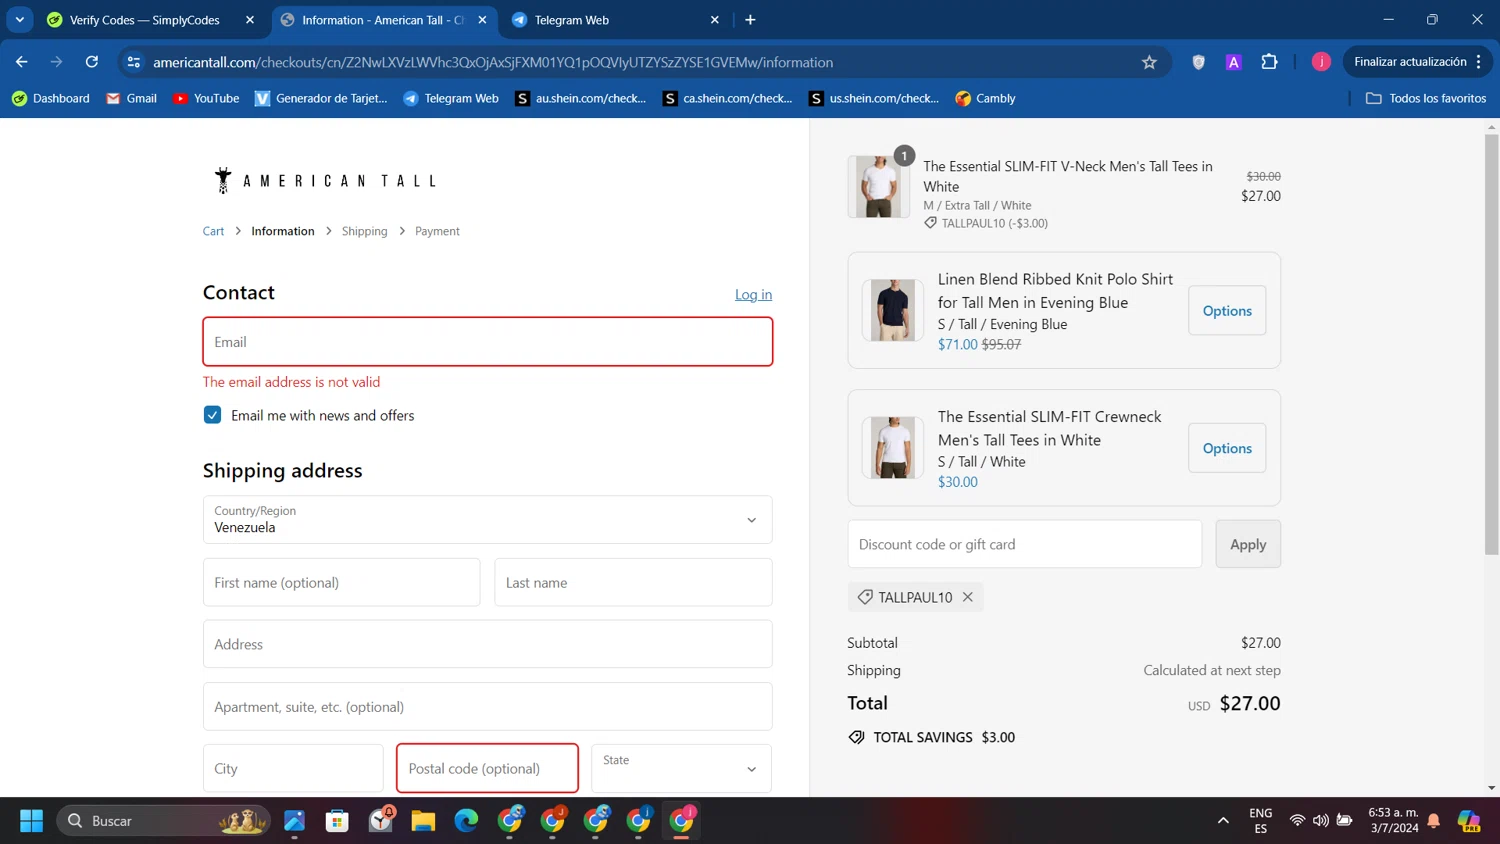Open the YouTube bookmark
Viewport: 1500px width, 844px height.
[x=206, y=98]
